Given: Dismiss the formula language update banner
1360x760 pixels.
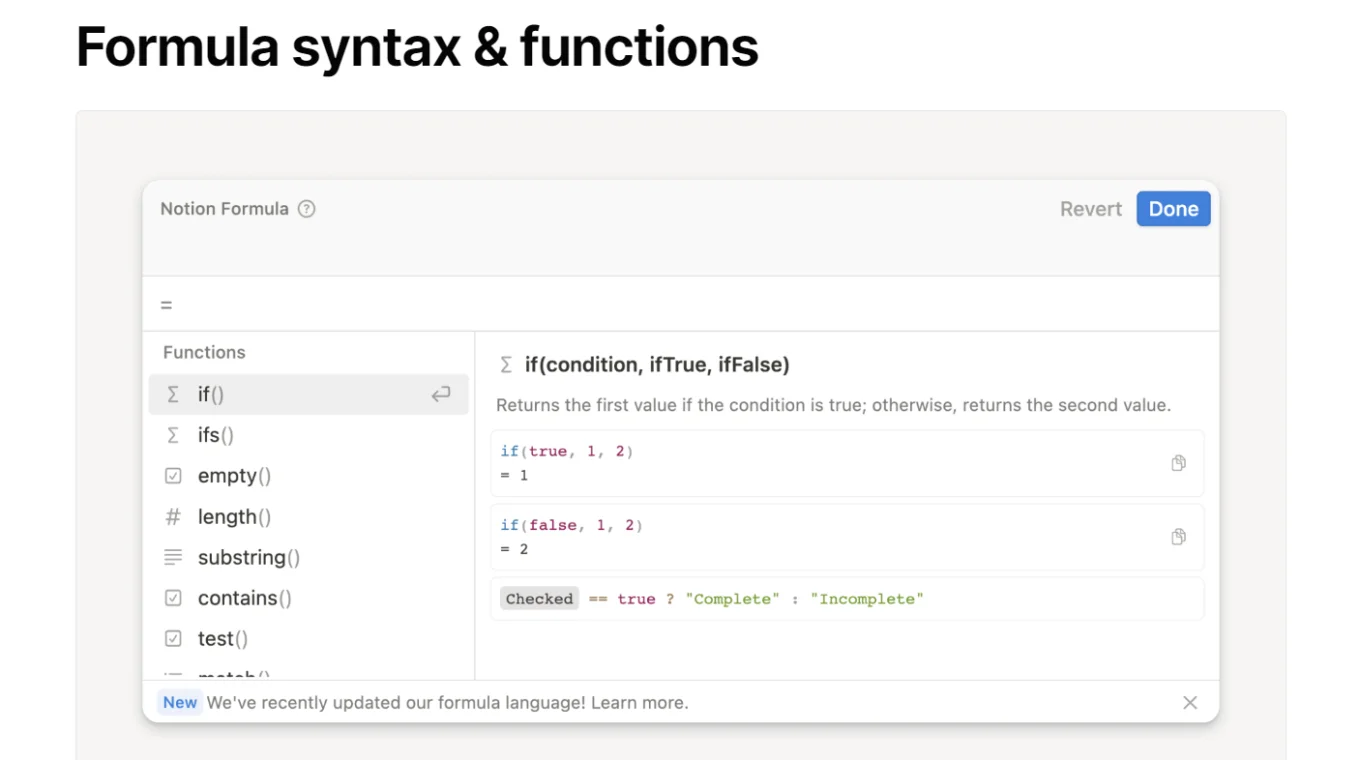Looking at the screenshot, I should 1189,703.
